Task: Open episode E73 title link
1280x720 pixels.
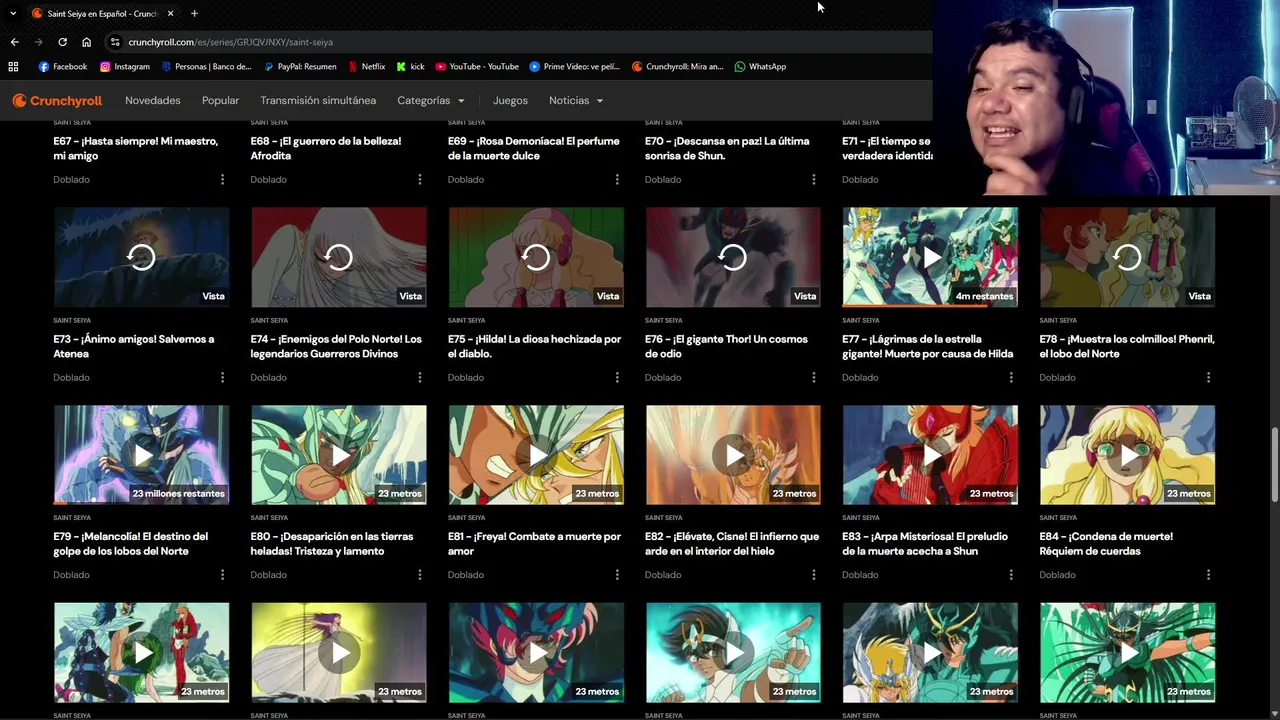Action: tap(134, 346)
